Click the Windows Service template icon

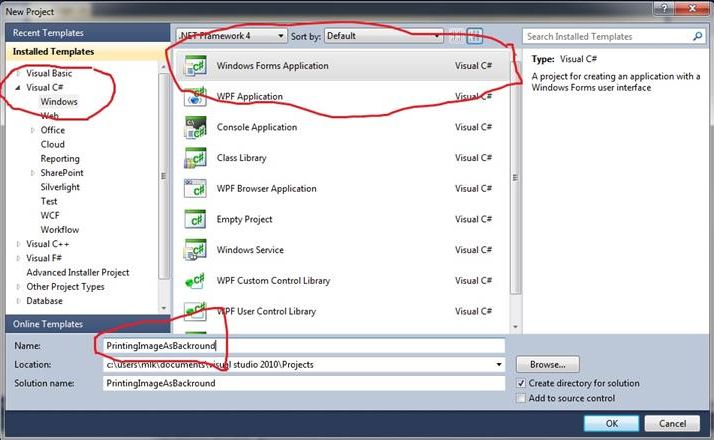[195, 250]
